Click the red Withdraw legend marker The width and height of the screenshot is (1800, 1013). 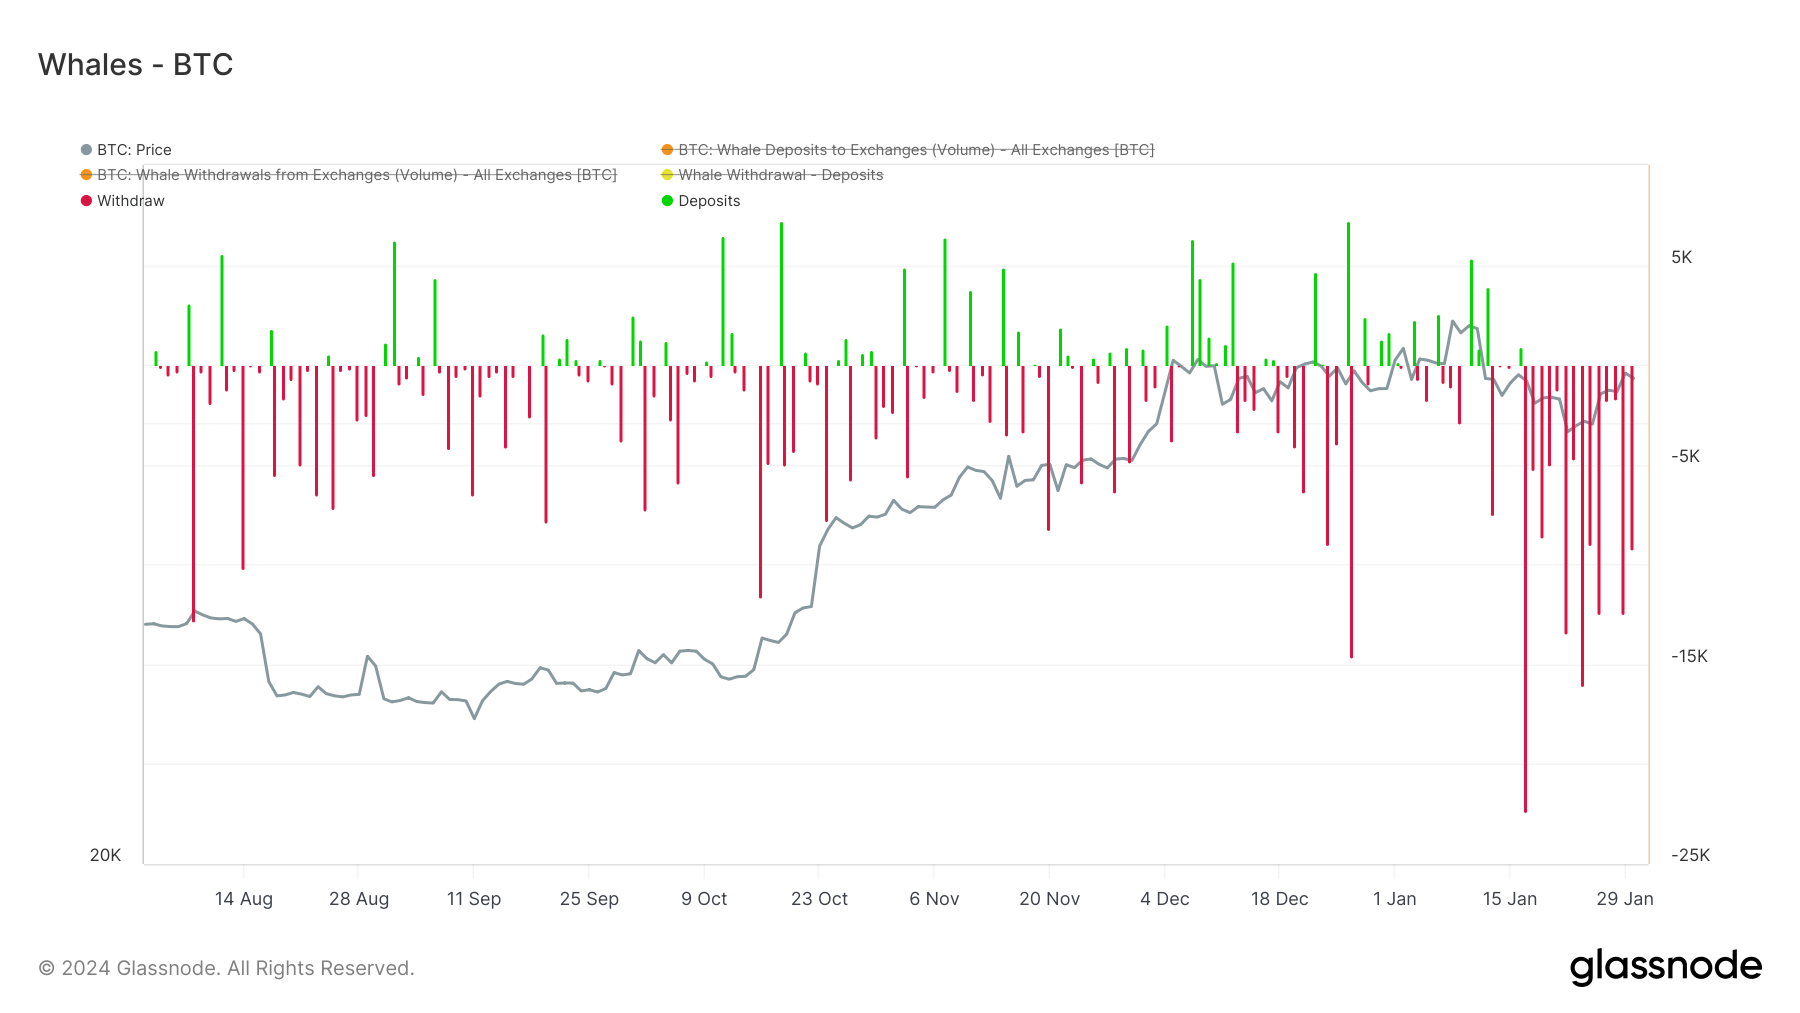[84, 200]
